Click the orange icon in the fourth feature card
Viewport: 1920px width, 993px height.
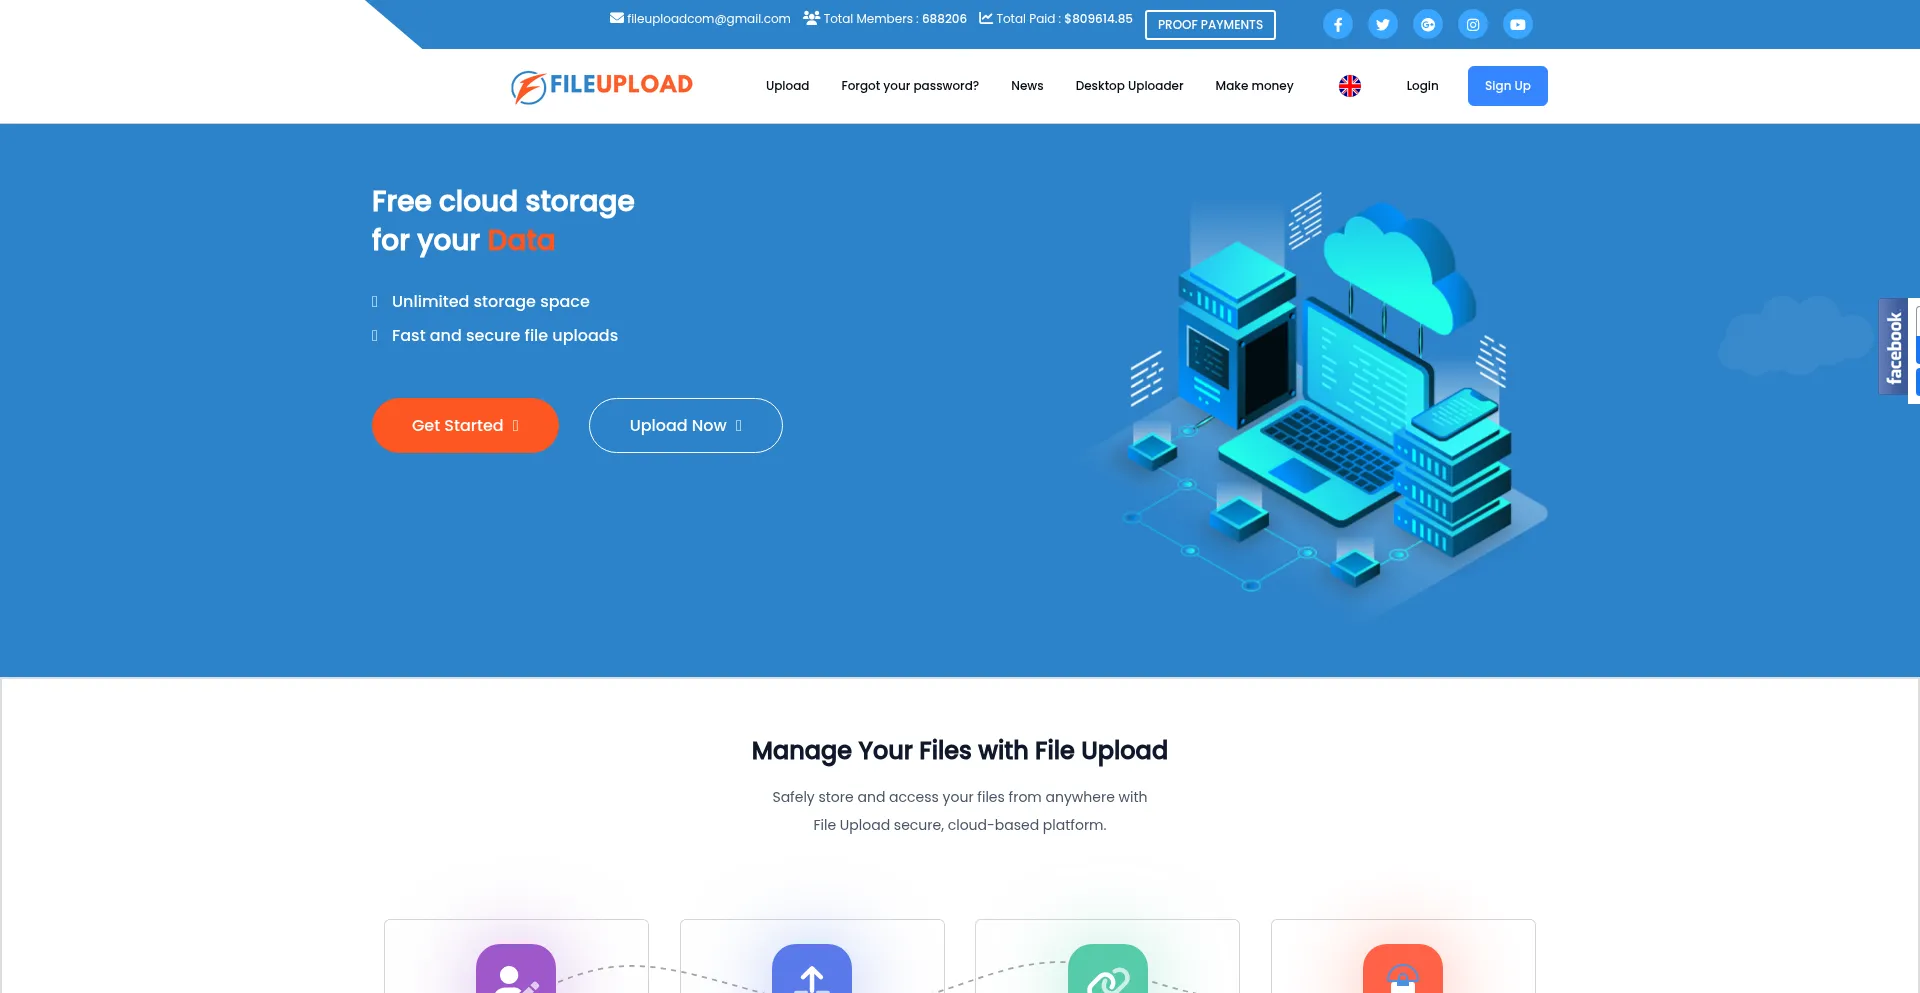click(x=1403, y=968)
